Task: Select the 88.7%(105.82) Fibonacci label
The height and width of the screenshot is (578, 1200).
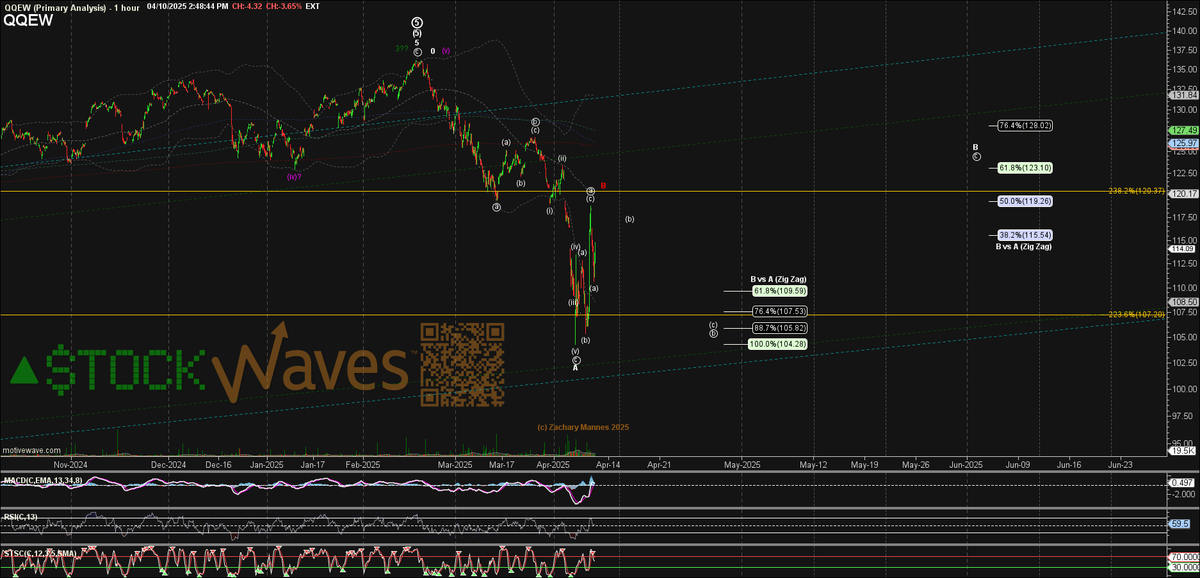Action: coord(778,327)
